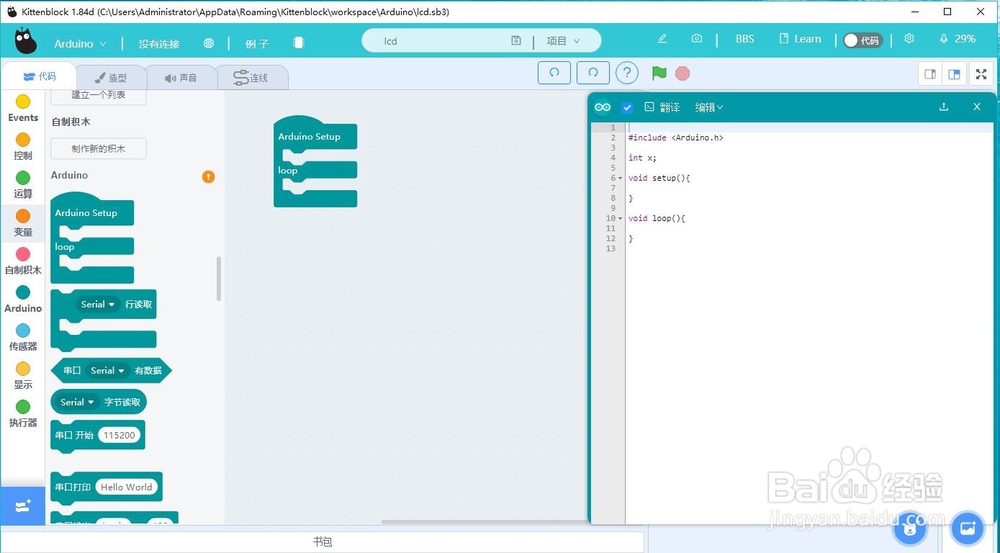Viewport: 1000px width, 553px height.
Task: Switch to small stage layout icon
Action: pyautogui.click(x=930, y=74)
